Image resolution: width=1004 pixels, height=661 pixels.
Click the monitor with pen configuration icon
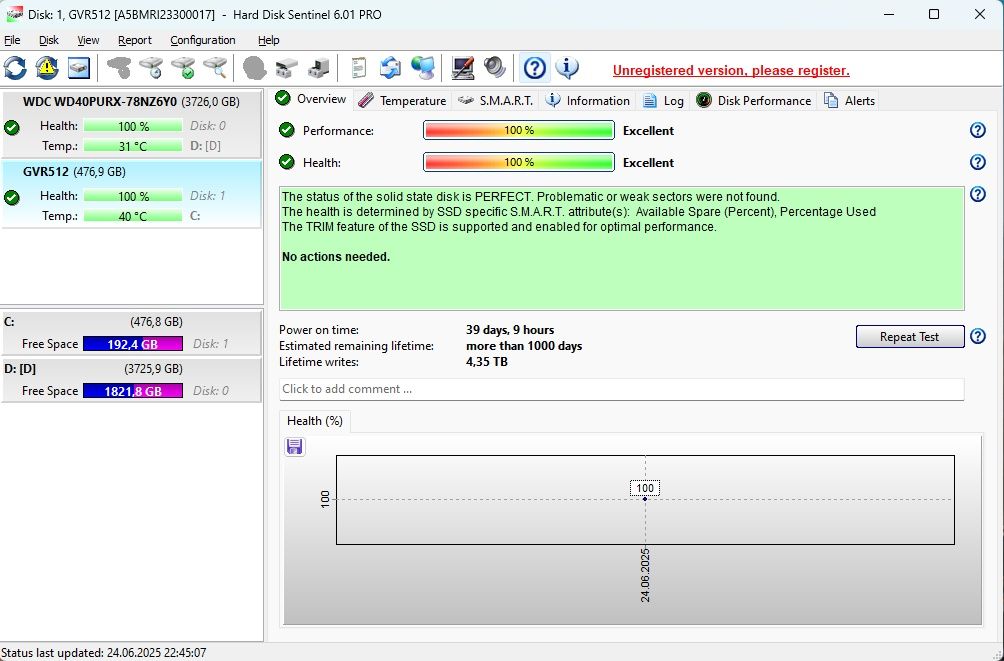click(462, 67)
